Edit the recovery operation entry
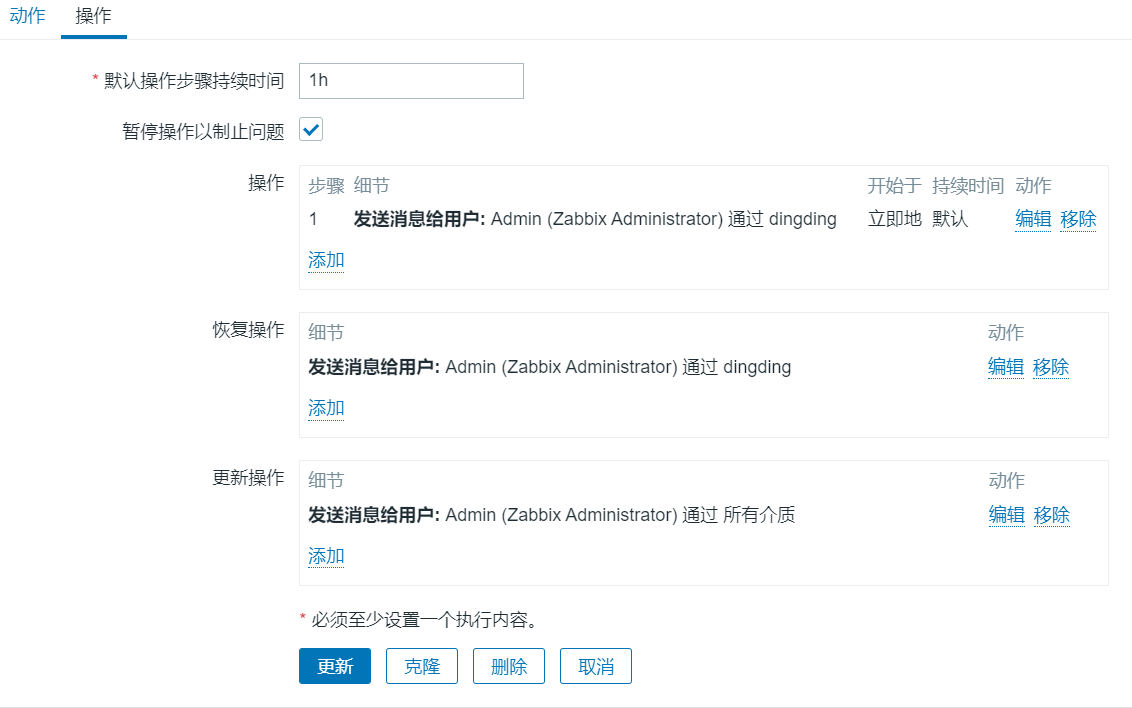1132x708 pixels. pyautogui.click(x=1006, y=367)
